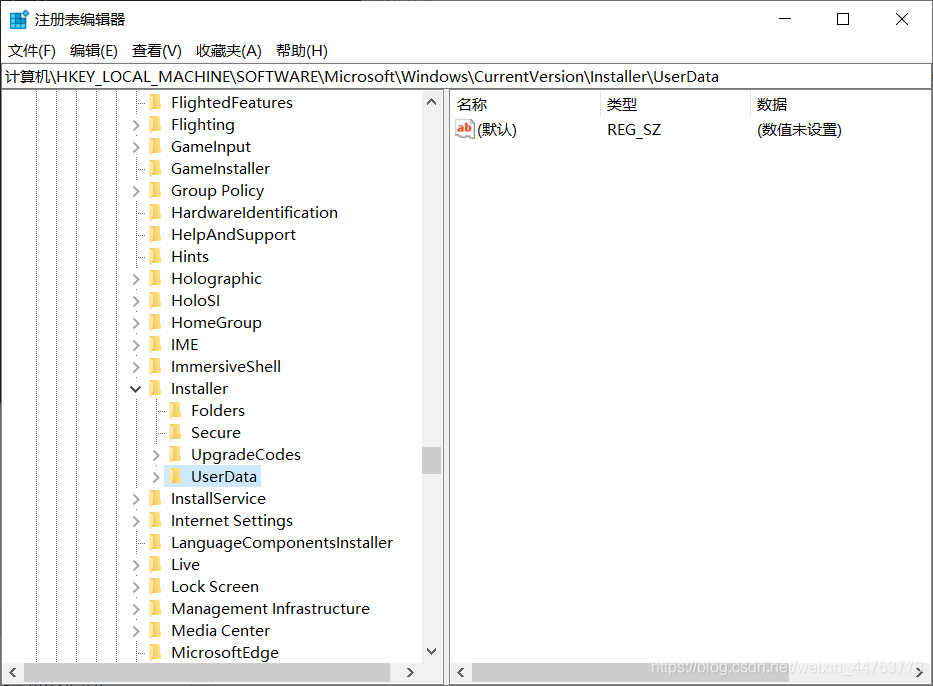Expand the GameInput key
This screenshot has height=686, width=933.
(136, 147)
